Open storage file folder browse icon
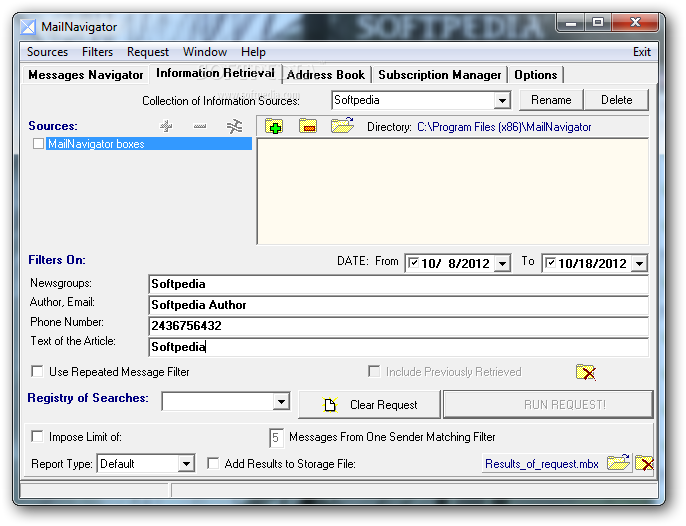The width and height of the screenshot is (686, 526). click(x=618, y=462)
